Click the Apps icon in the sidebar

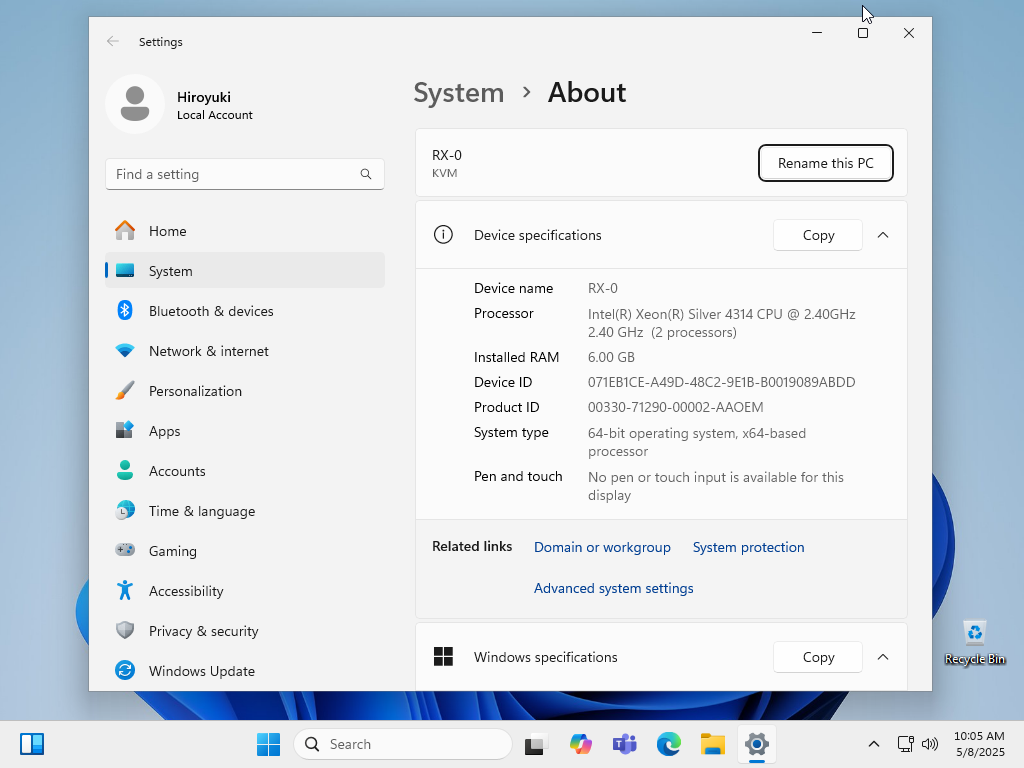[x=125, y=430]
